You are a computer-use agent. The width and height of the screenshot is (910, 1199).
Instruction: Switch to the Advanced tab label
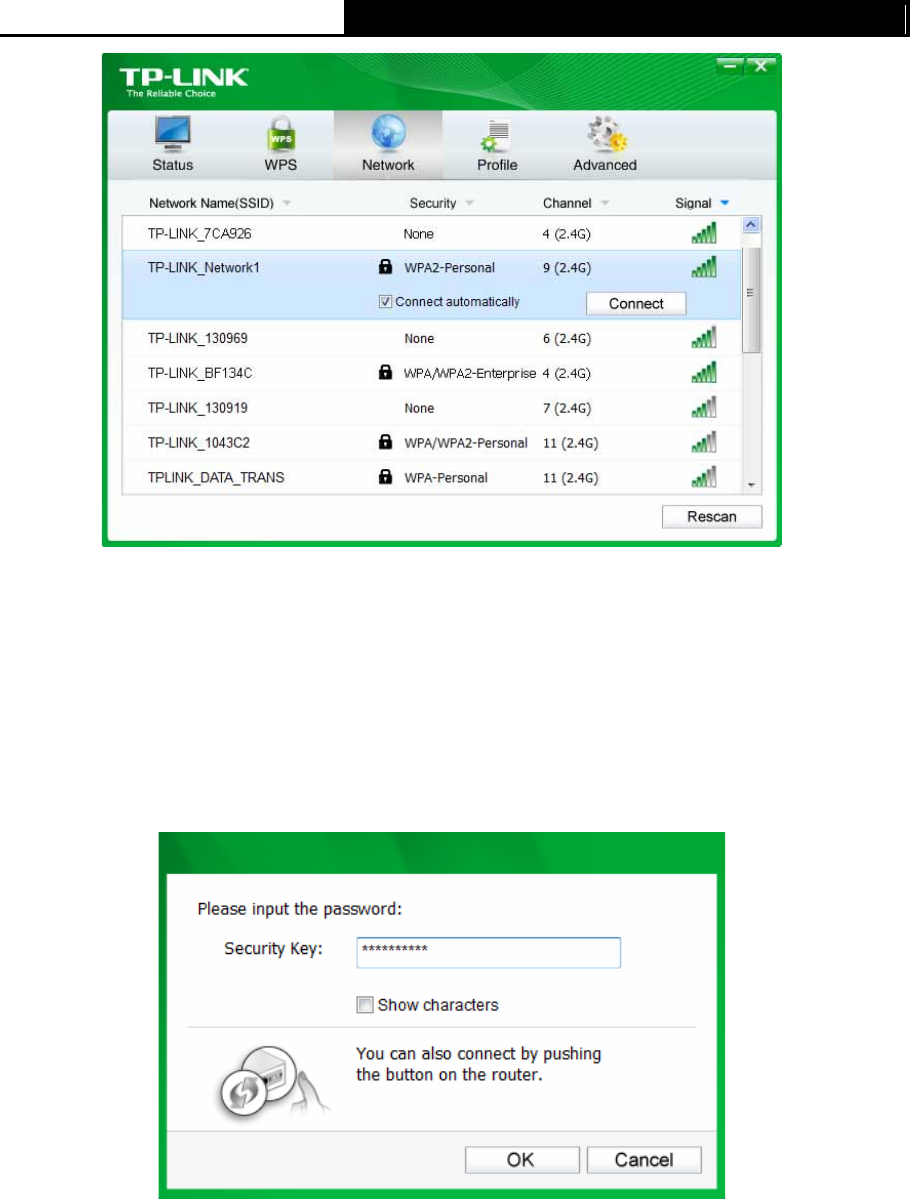605,165
